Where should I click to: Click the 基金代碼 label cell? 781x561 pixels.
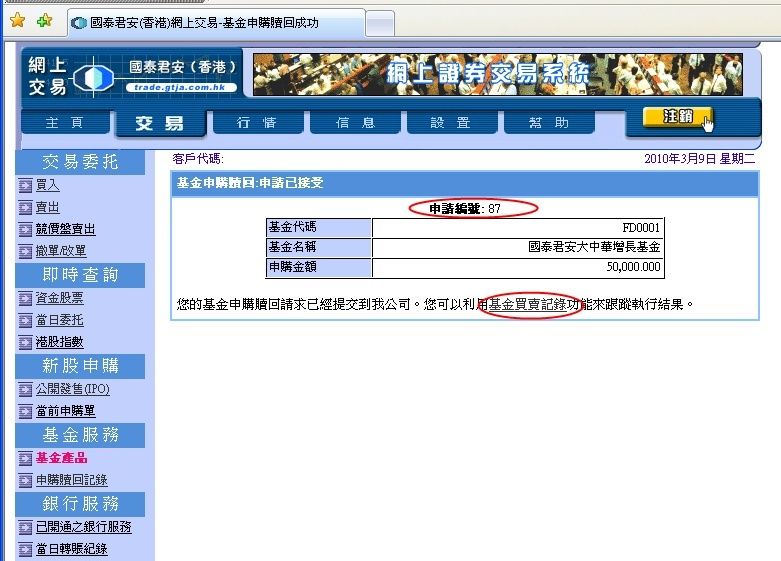[319, 228]
